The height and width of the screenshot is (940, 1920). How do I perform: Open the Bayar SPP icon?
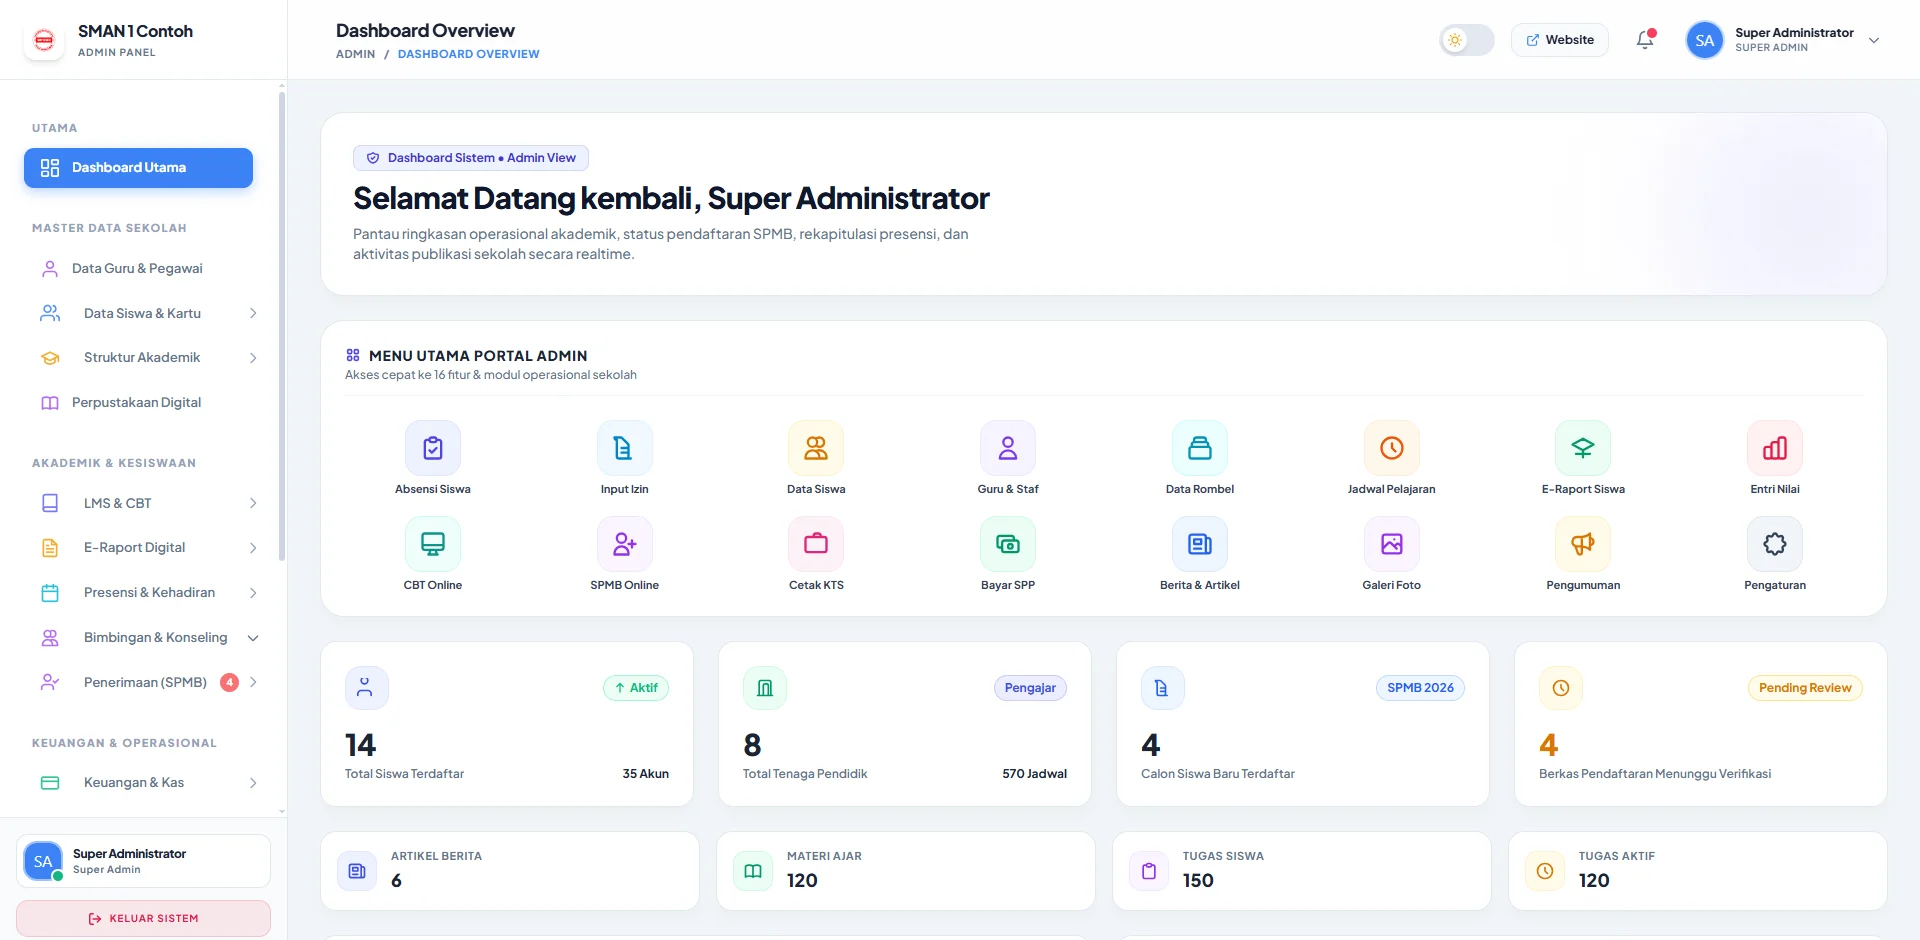[x=1008, y=544]
